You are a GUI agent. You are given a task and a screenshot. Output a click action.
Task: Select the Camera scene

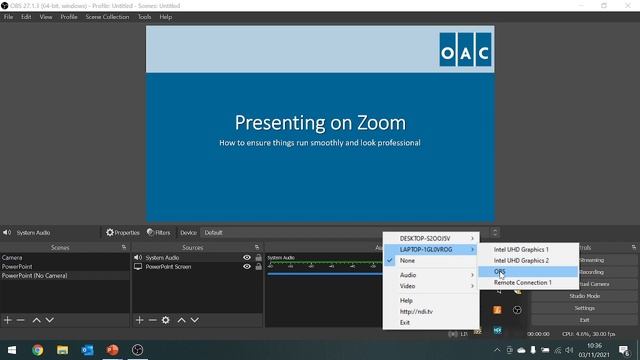click(x=65, y=258)
